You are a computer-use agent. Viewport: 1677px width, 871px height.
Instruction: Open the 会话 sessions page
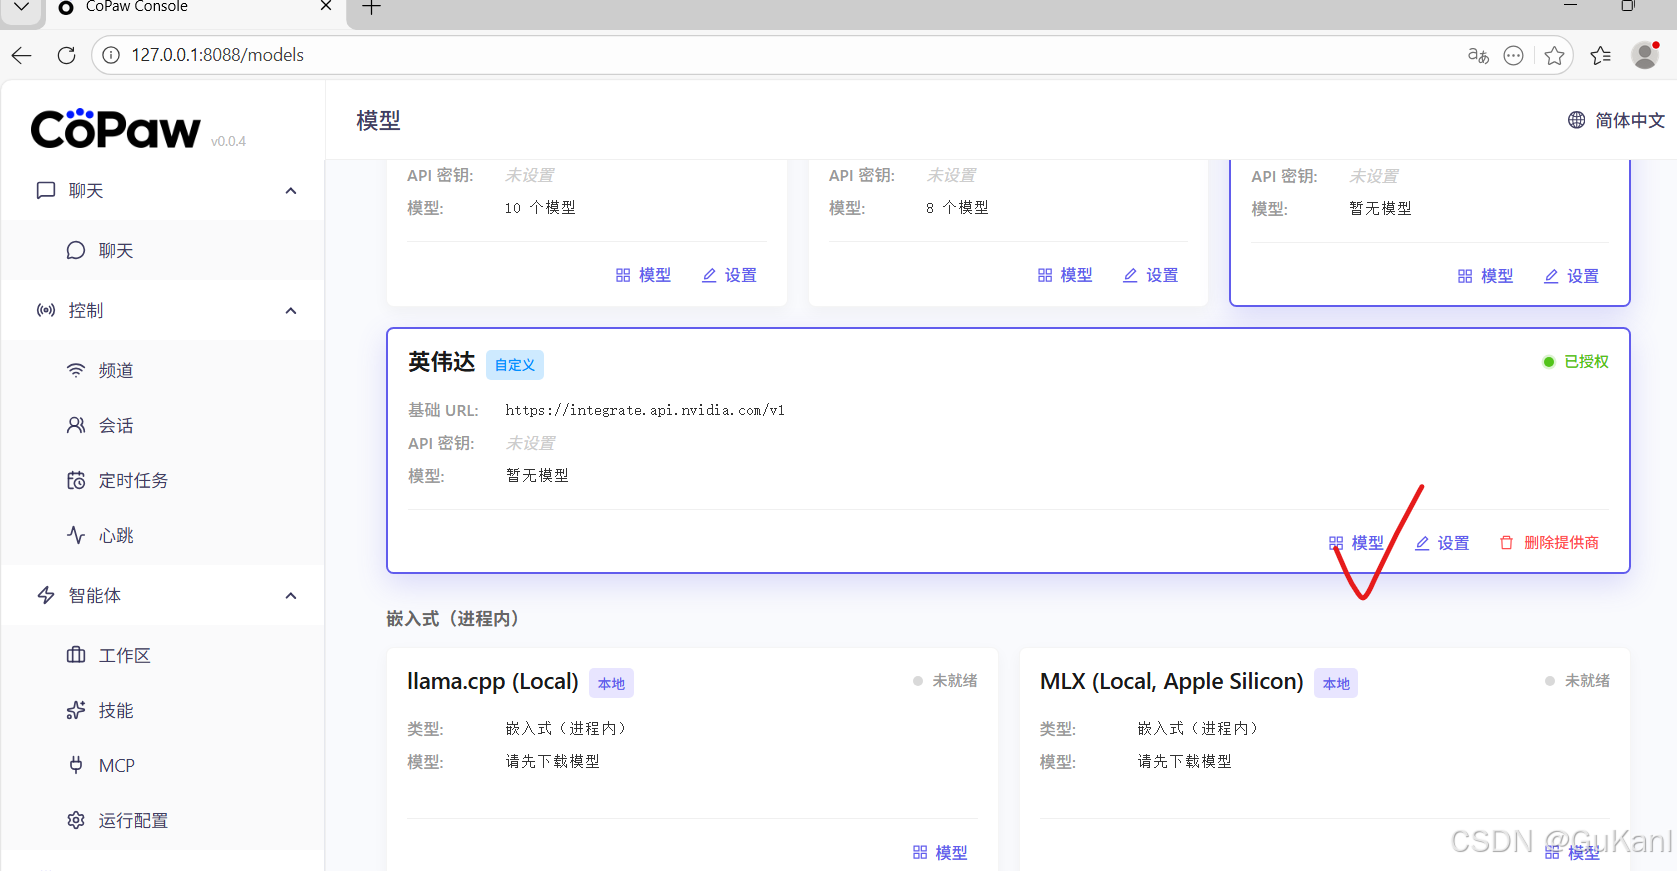pos(163,425)
